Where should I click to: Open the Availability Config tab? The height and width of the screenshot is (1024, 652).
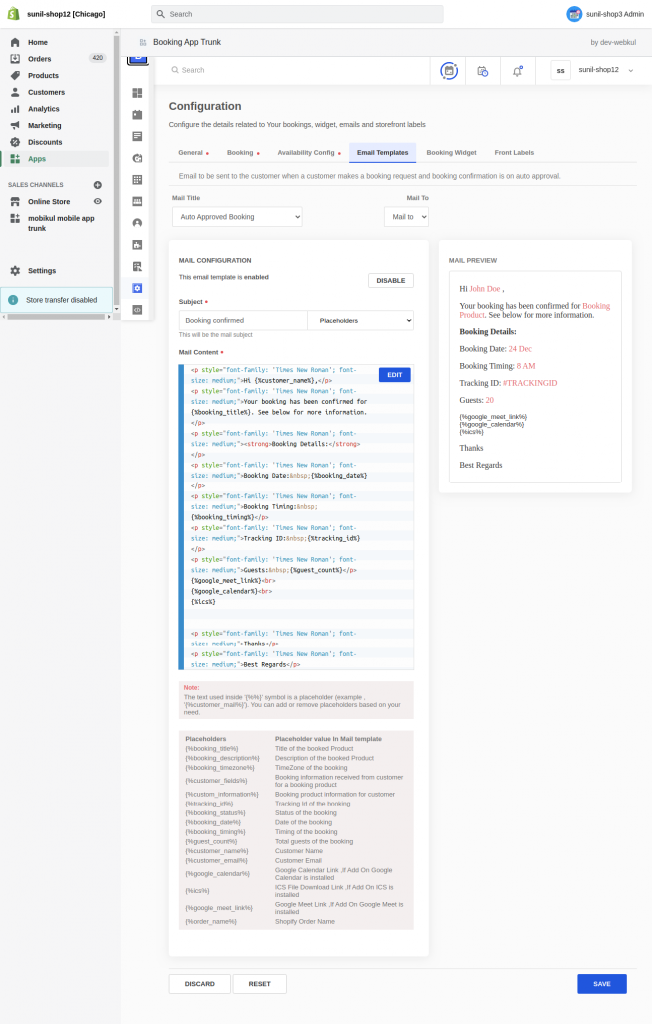point(309,153)
